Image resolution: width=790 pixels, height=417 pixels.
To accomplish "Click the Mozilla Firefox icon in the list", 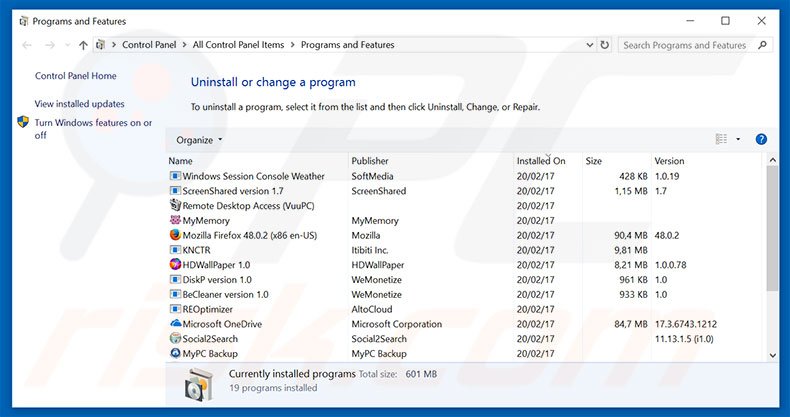I will [x=175, y=235].
